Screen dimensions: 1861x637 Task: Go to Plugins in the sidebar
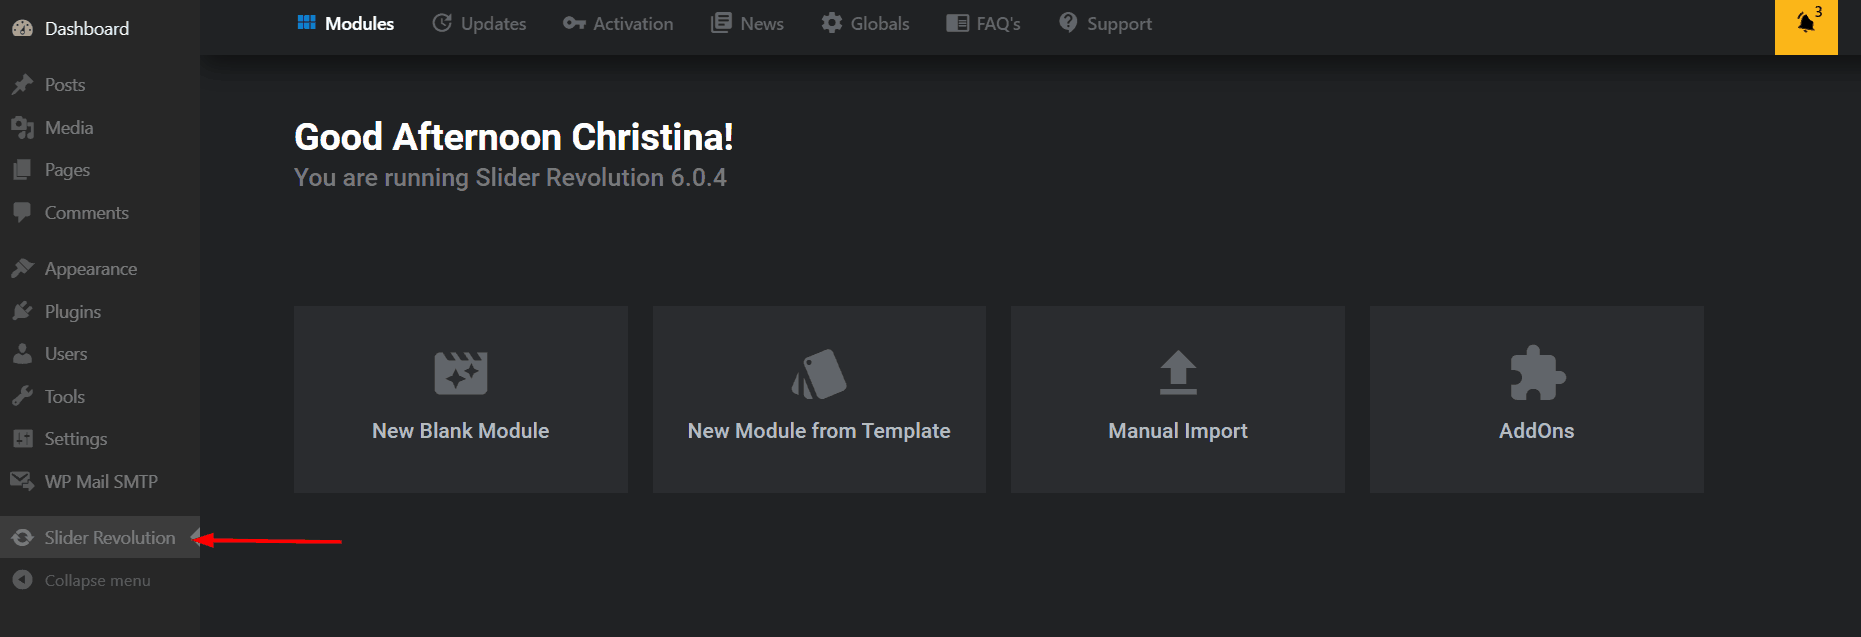(100, 312)
